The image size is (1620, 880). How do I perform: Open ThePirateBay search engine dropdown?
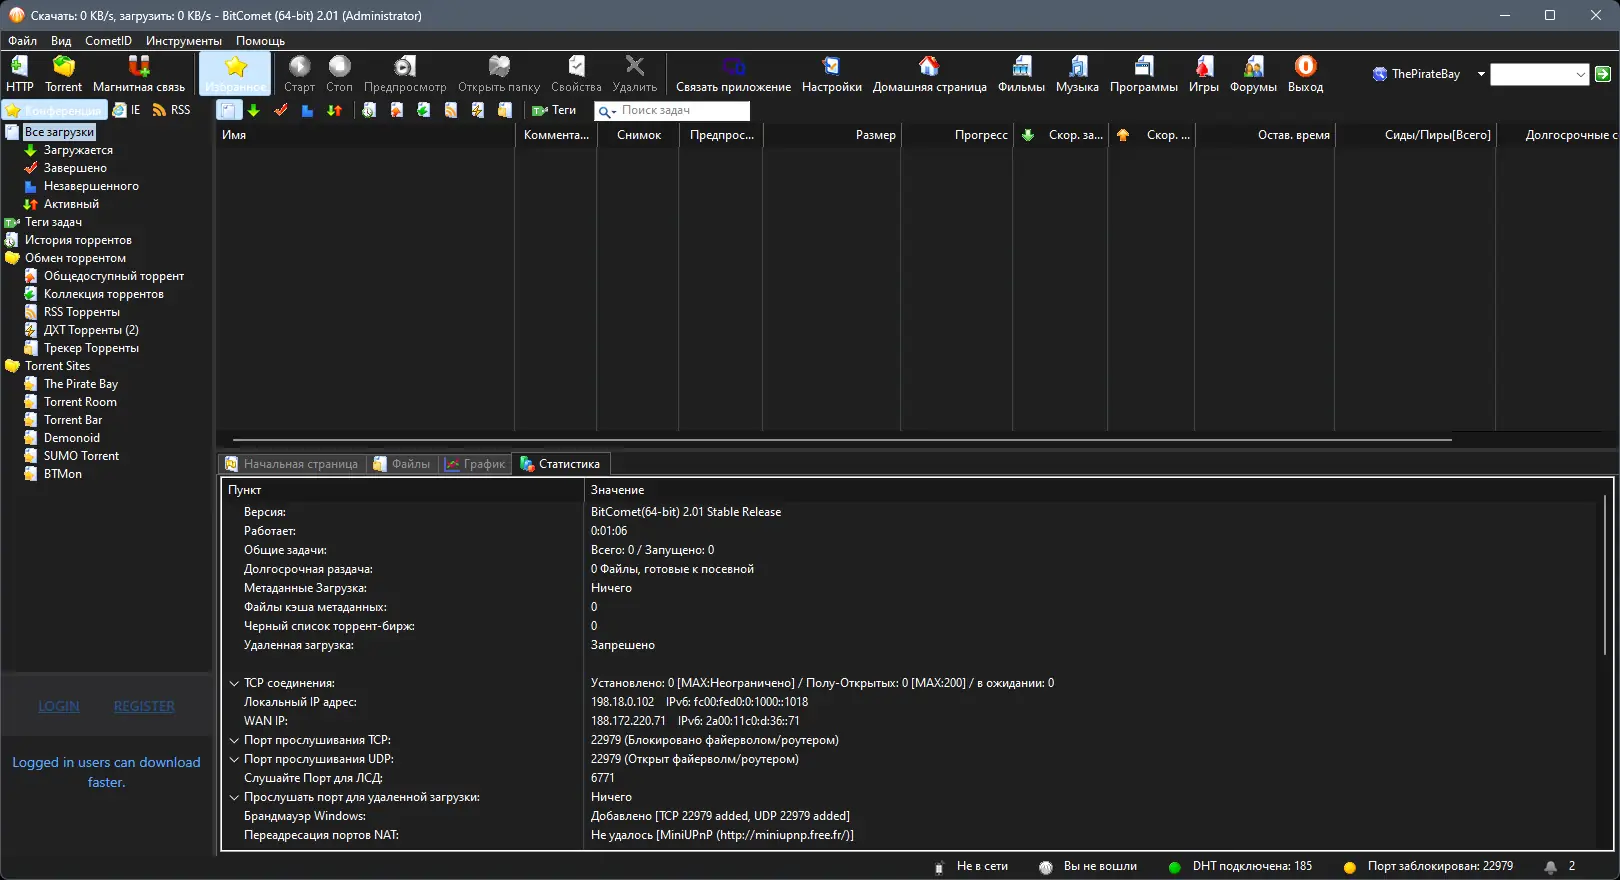click(x=1481, y=74)
